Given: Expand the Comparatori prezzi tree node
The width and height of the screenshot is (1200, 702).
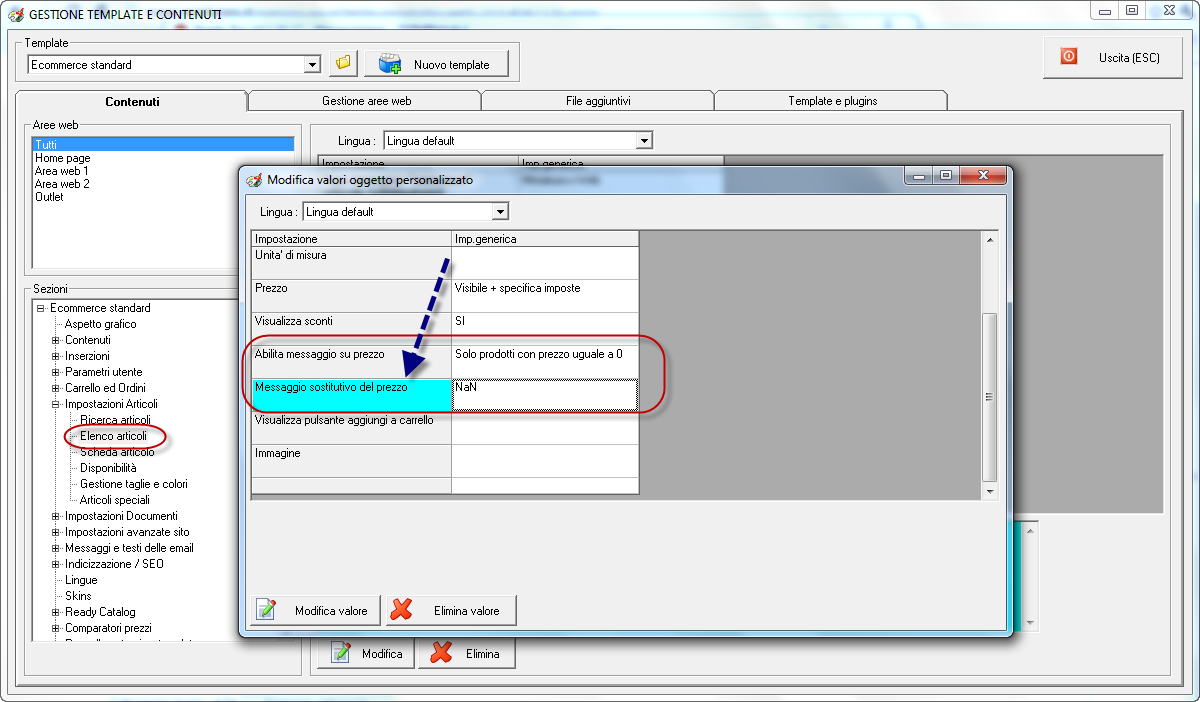Looking at the screenshot, I should click(56, 628).
